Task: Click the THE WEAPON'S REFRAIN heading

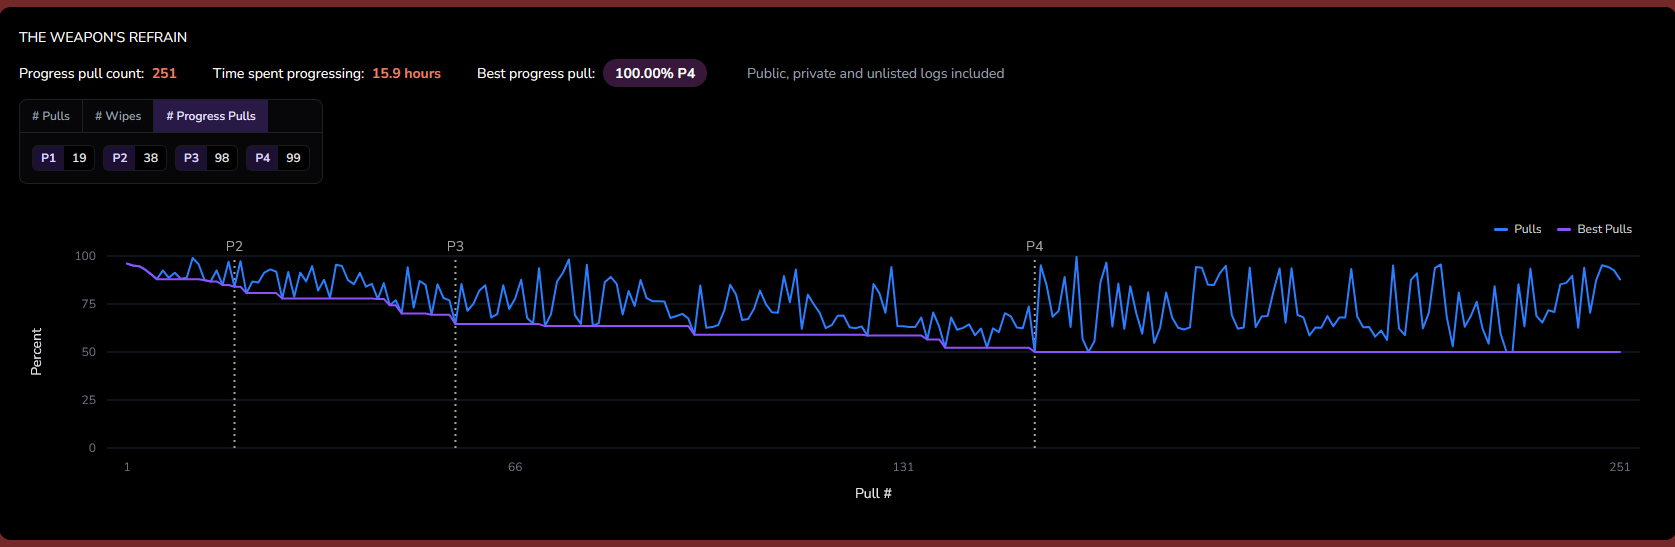Action: point(103,37)
